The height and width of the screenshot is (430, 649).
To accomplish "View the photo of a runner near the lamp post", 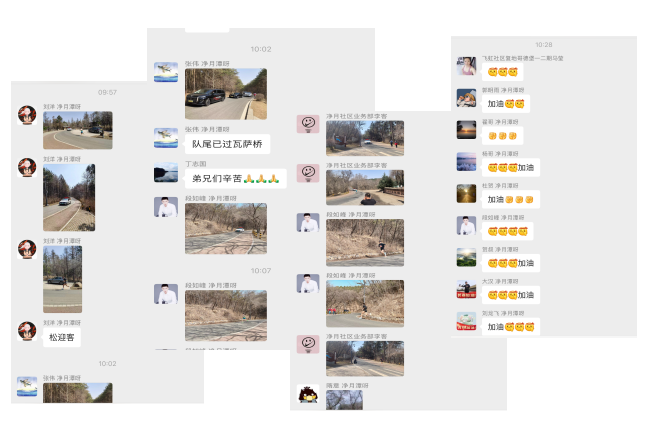I will coord(365,304).
